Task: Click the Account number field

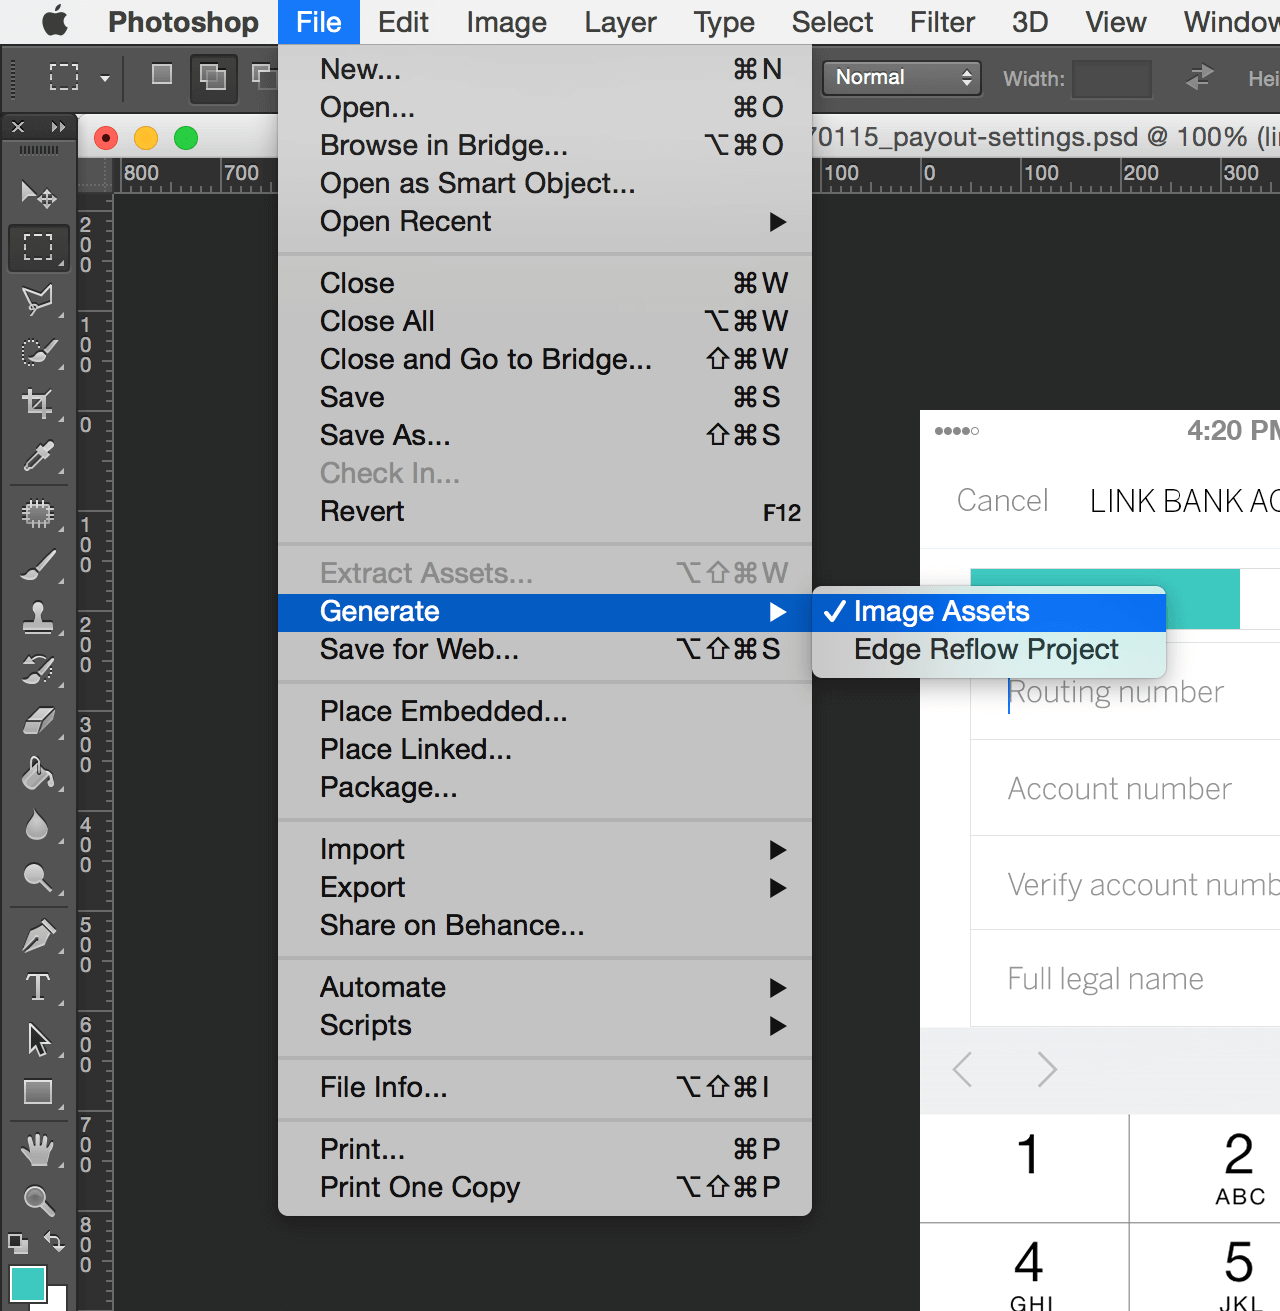Action: click(1125, 788)
